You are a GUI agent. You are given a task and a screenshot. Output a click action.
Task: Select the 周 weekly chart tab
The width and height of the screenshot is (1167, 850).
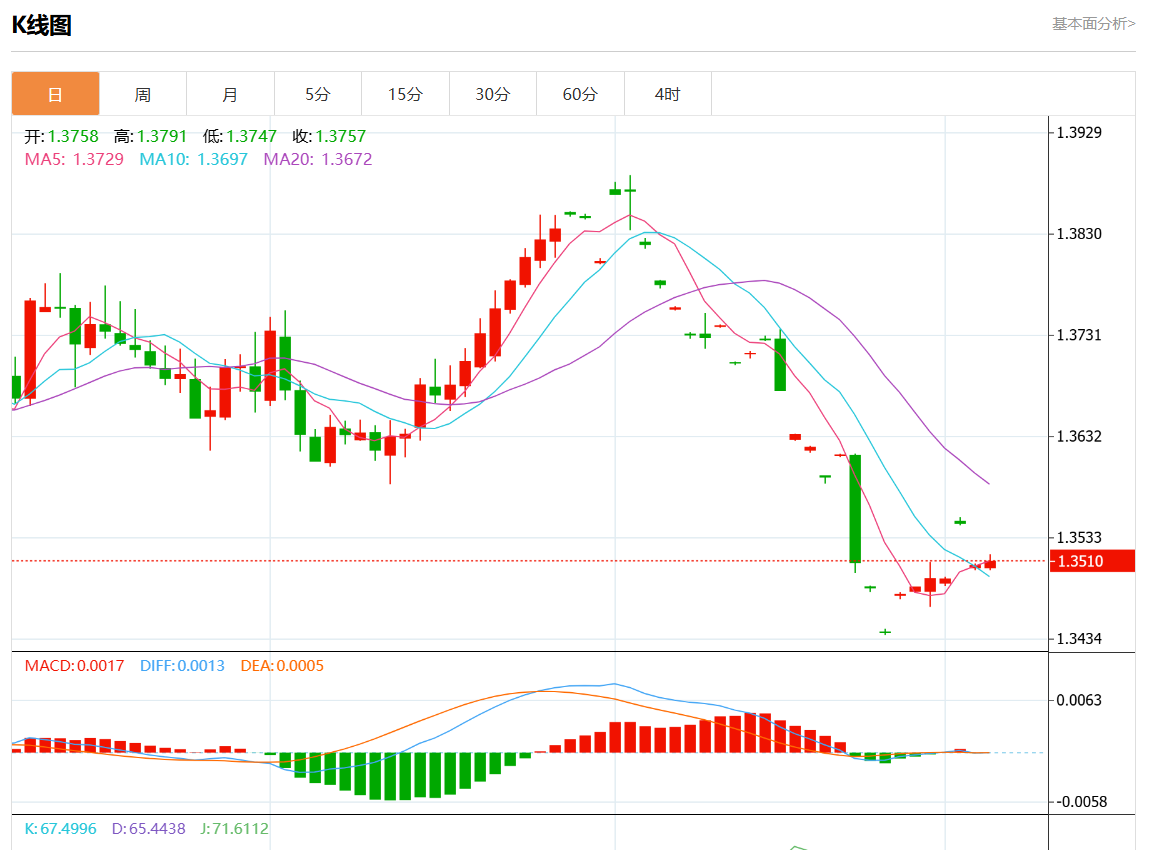[x=143, y=94]
